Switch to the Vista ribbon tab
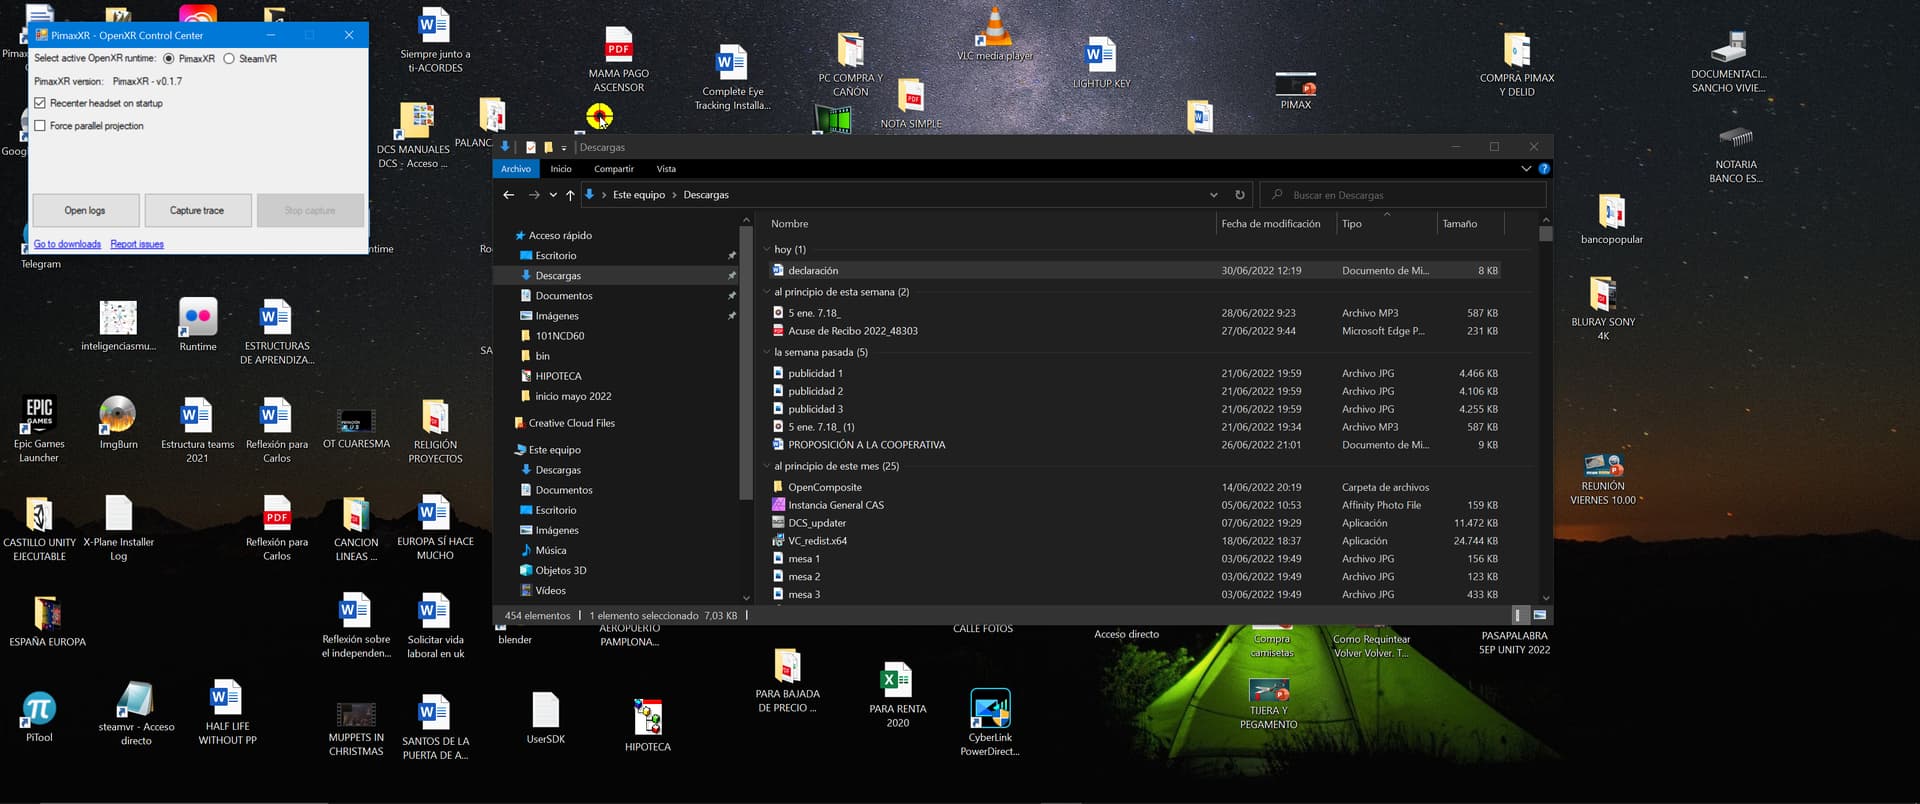1920x804 pixels. (666, 169)
